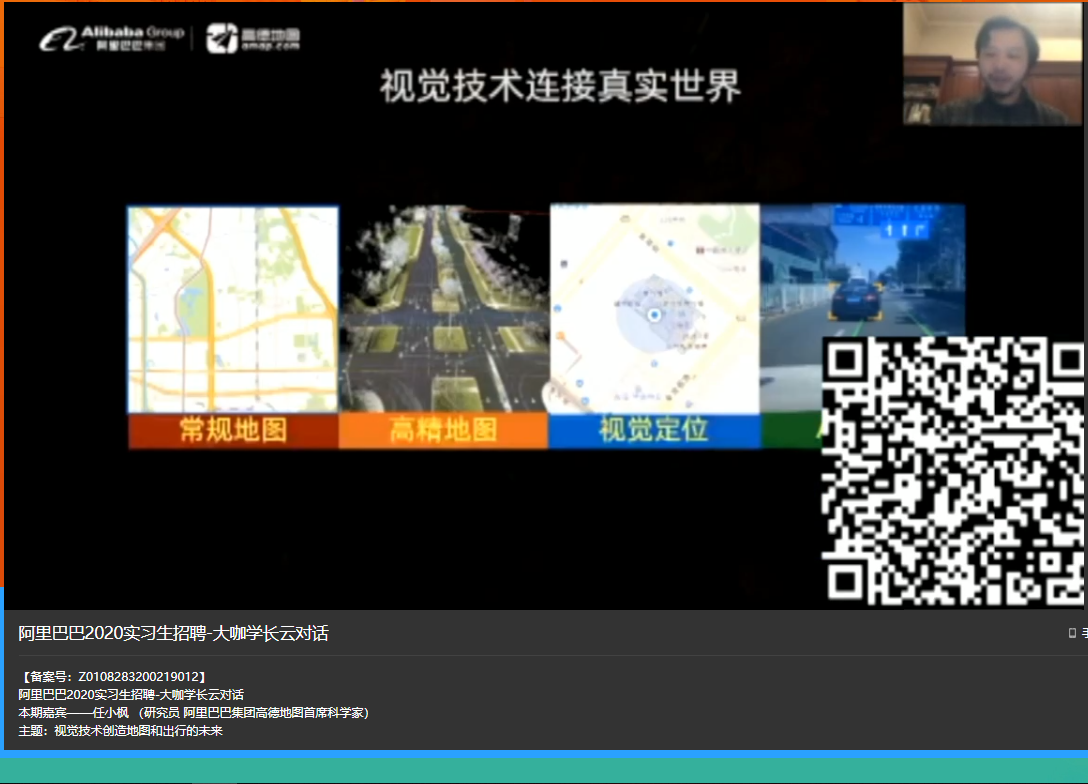Click the topic line 主题：视觉技术创造地图和出行的未来
1088x784 pixels.
point(121,731)
